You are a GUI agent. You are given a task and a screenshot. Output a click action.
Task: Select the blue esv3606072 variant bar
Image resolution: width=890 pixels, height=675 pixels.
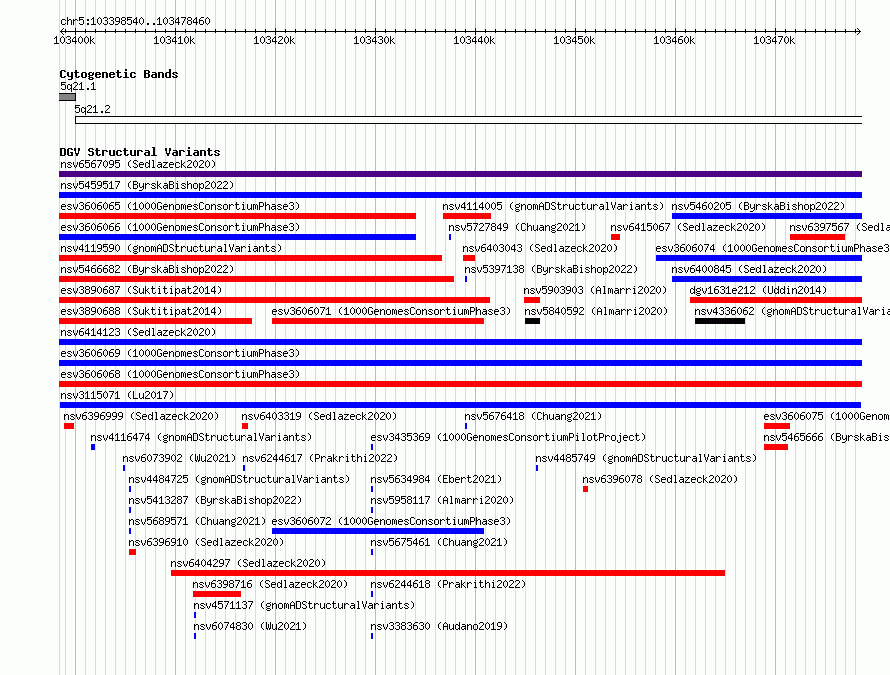378,531
